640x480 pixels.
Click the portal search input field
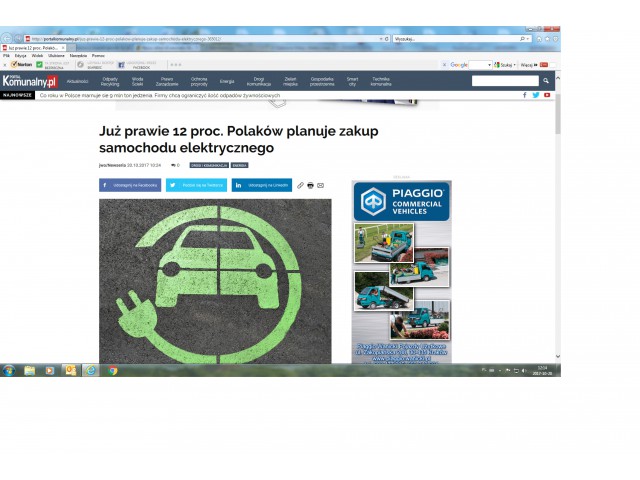(x=504, y=80)
